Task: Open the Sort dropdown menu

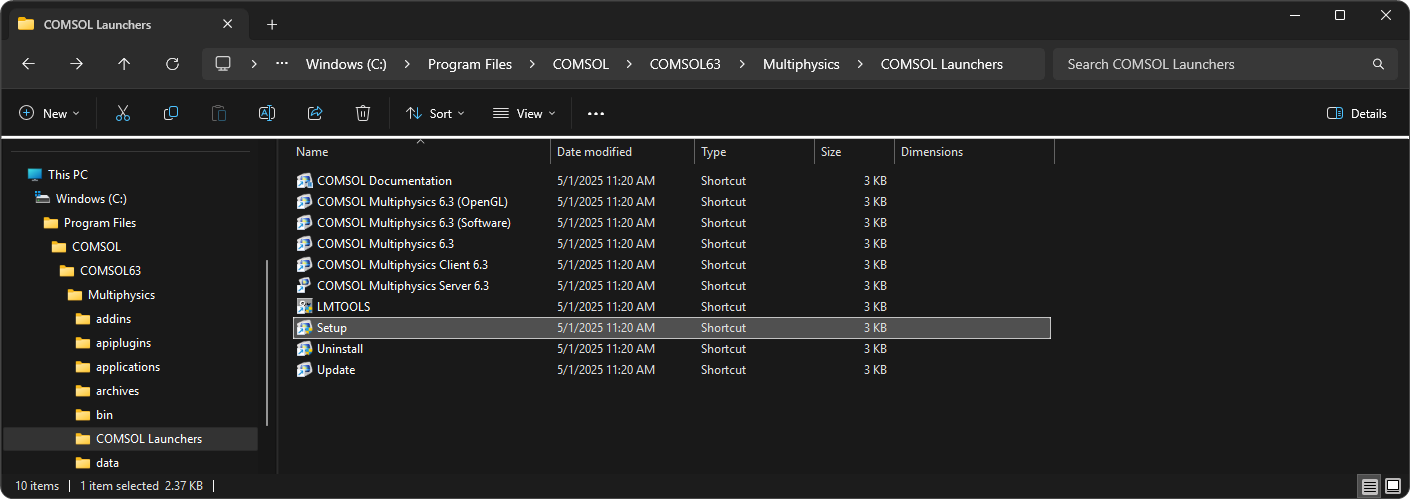Action: pyautogui.click(x=435, y=114)
